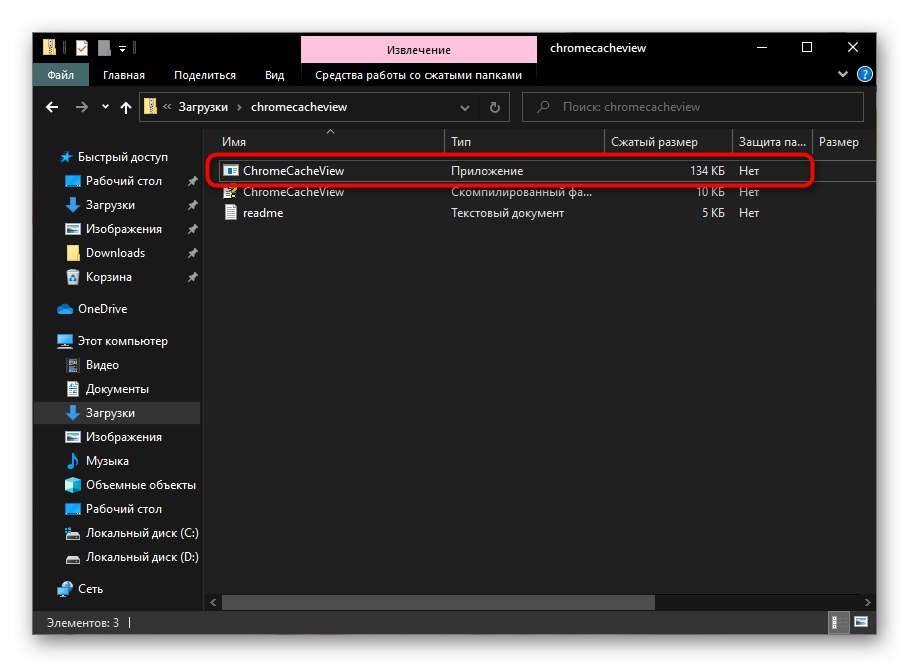This screenshot has width=909, height=667.
Task: Open pinned Загрузки under quick access
Action: click(110, 205)
